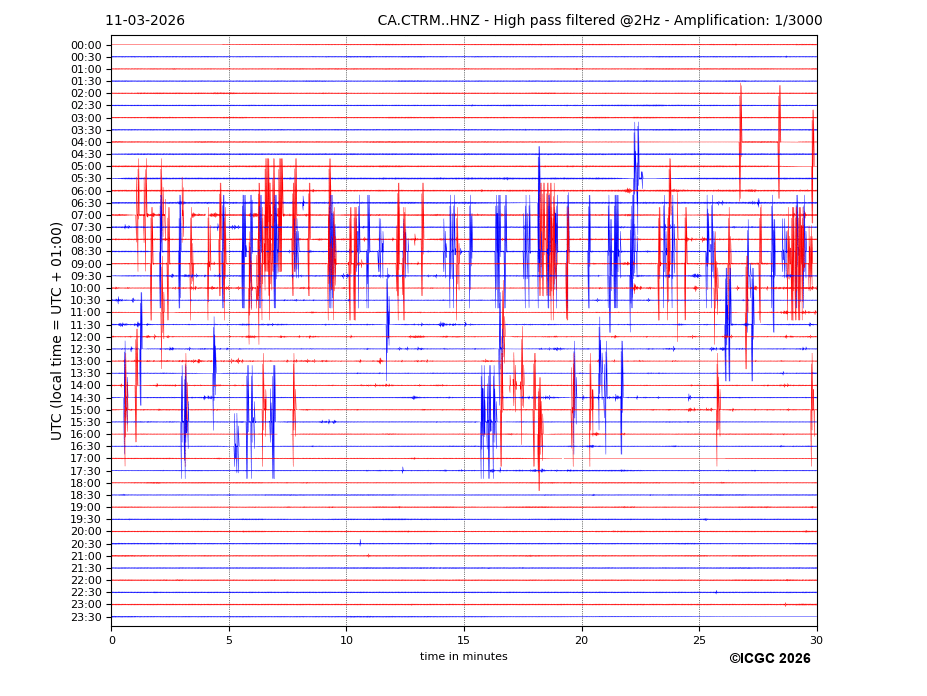This screenshot has width=927, height=696.
Task: Click the ©ICGC 2026 copyright text
Action: 769,658
